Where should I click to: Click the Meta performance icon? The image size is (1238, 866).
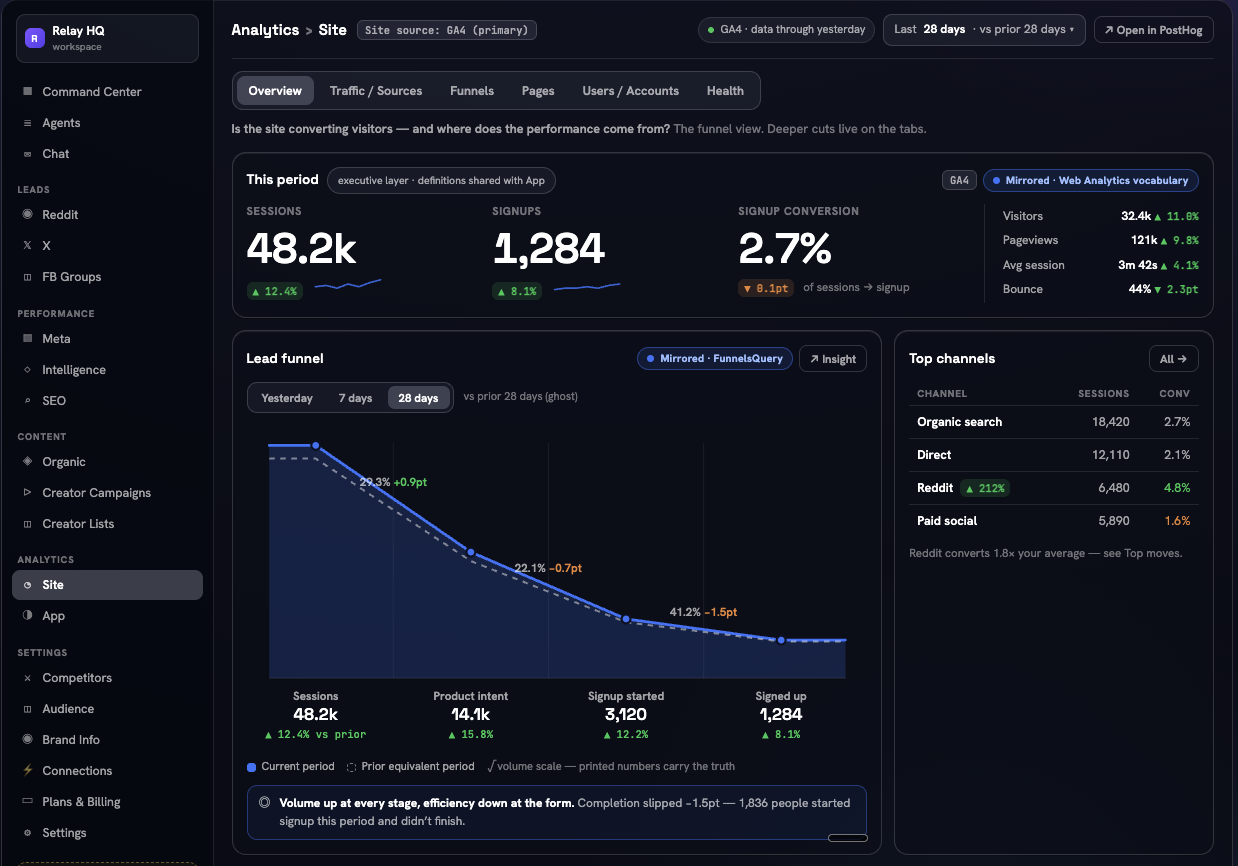coord(27,339)
